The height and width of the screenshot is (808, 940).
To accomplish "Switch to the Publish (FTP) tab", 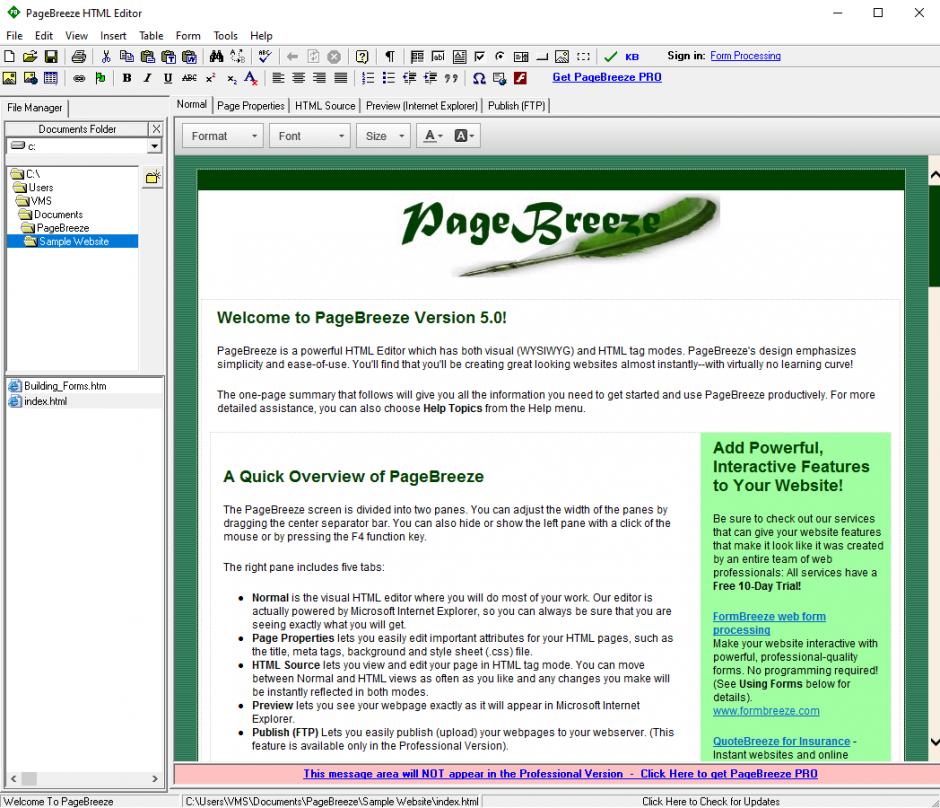I will 516,105.
